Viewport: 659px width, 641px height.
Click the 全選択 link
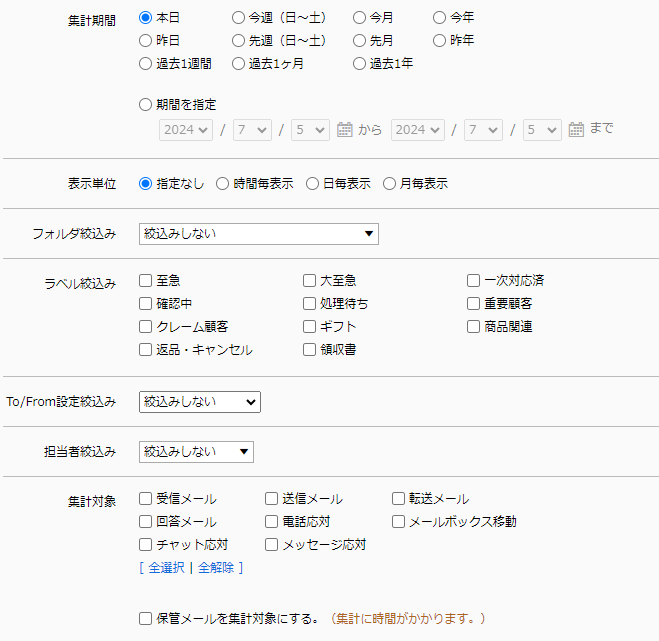[x=166, y=567]
